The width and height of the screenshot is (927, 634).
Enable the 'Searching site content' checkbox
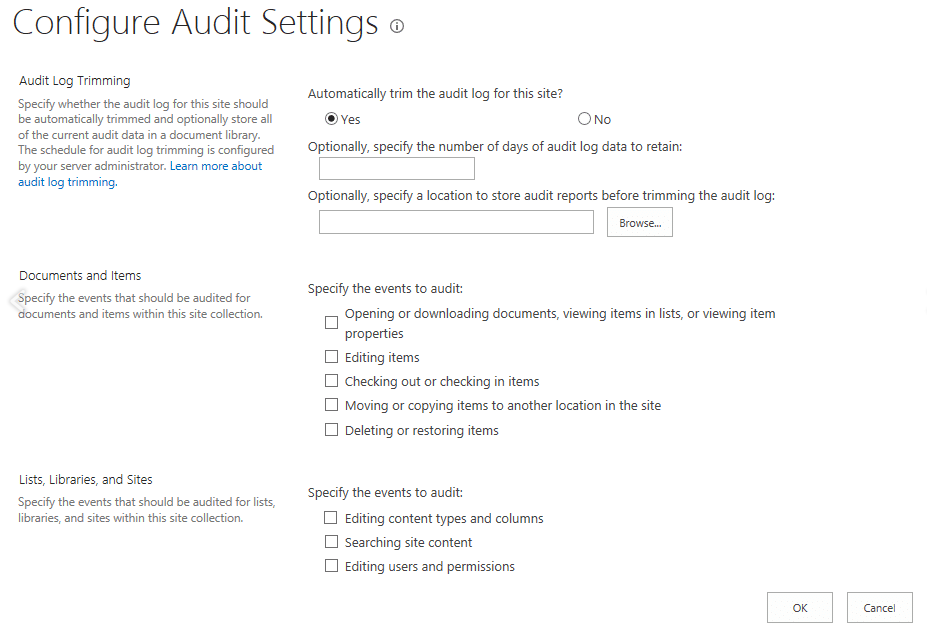[332, 542]
